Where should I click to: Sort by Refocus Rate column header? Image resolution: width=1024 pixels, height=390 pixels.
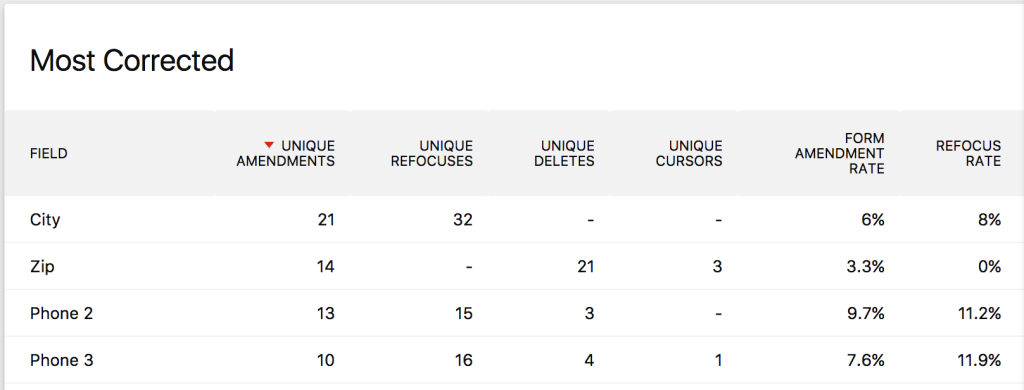pos(968,153)
